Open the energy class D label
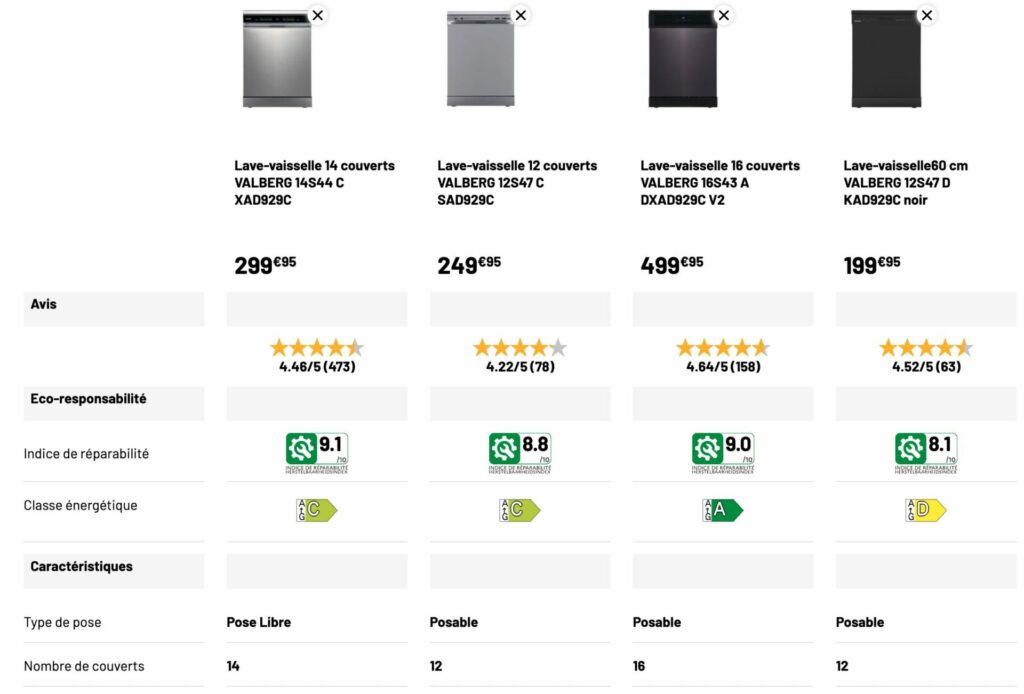The width and height of the screenshot is (1024, 694). coord(925,510)
